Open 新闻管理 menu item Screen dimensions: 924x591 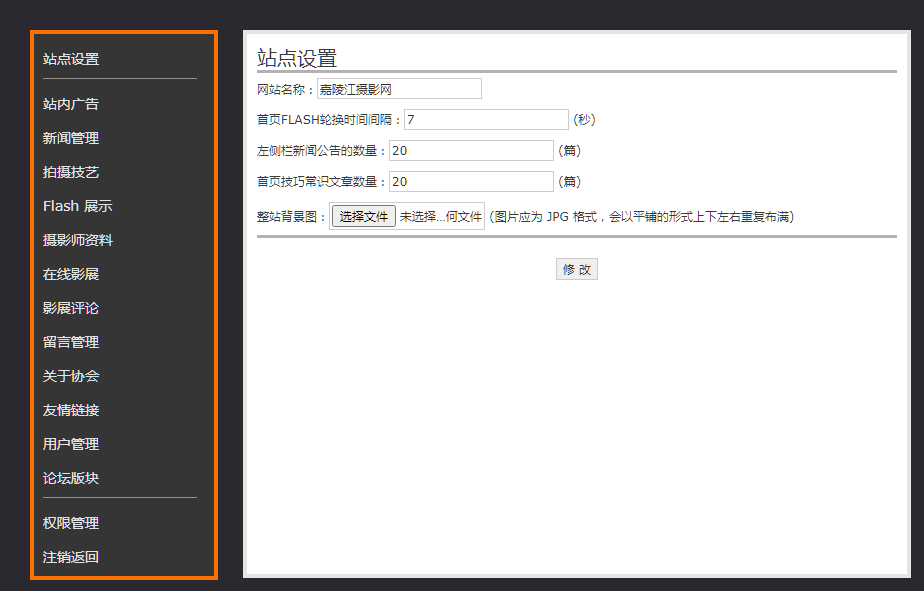[71, 138]
